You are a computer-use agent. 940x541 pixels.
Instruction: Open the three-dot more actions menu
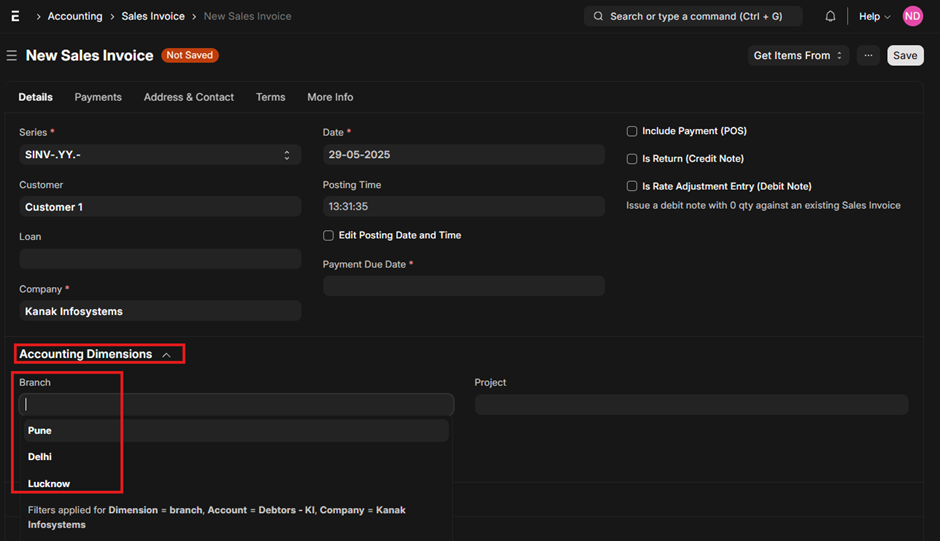(x=868, y=55)
